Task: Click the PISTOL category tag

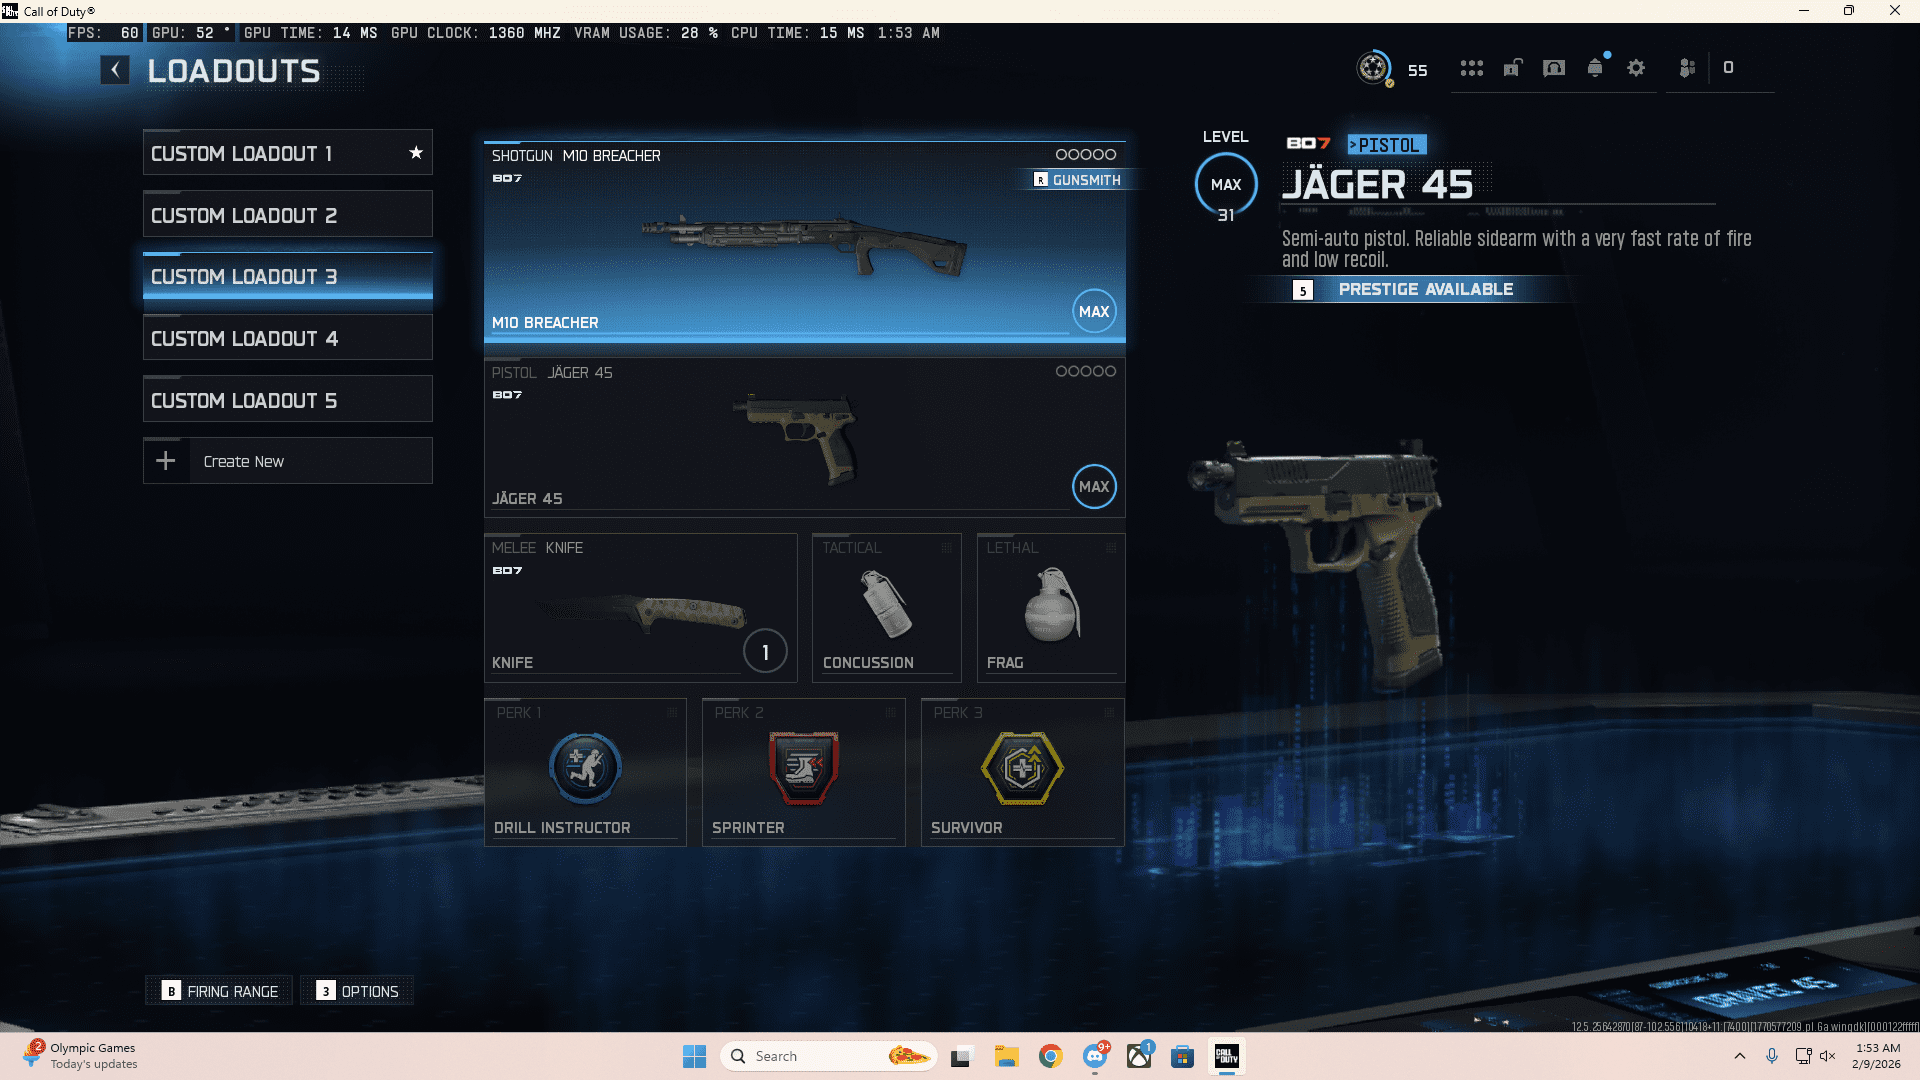Action: click(x=1387, y=145)
